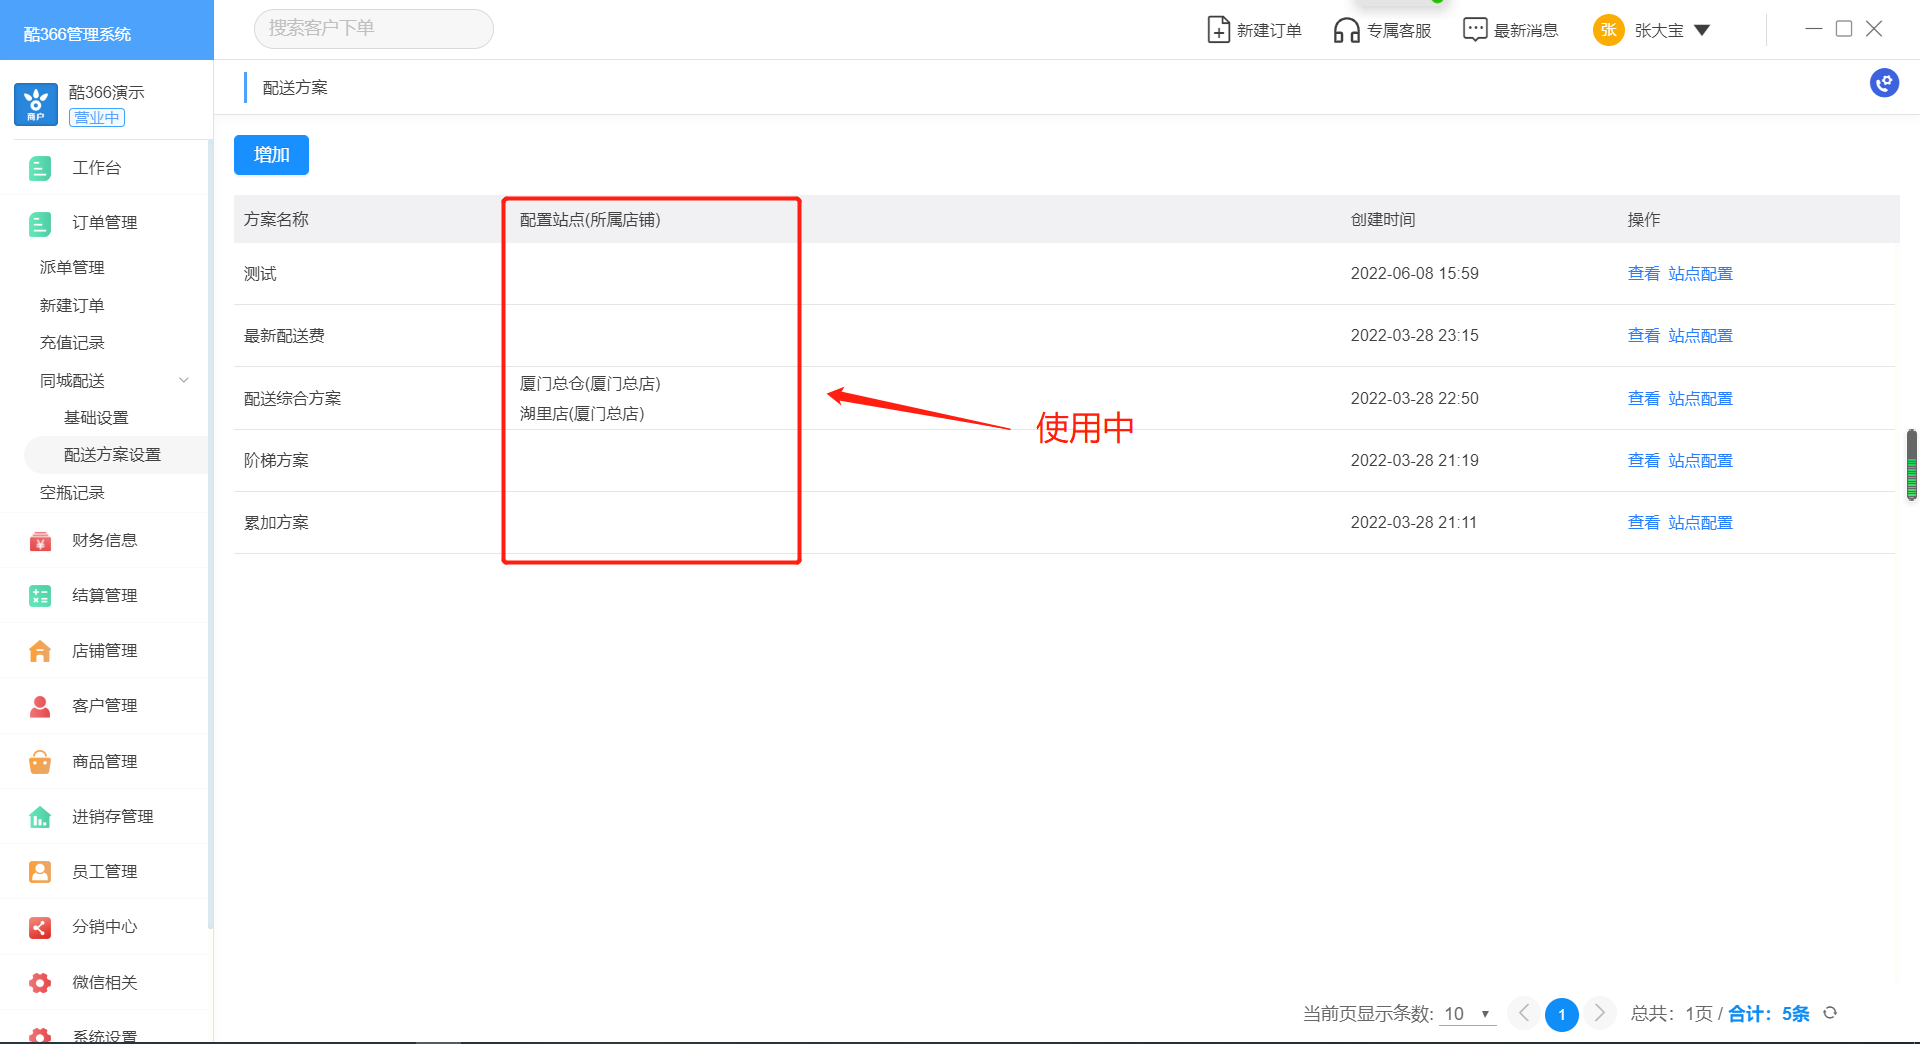Collapse the 同城配送 submenu chevron
1920x1044 pixels.
pos(184,380)
